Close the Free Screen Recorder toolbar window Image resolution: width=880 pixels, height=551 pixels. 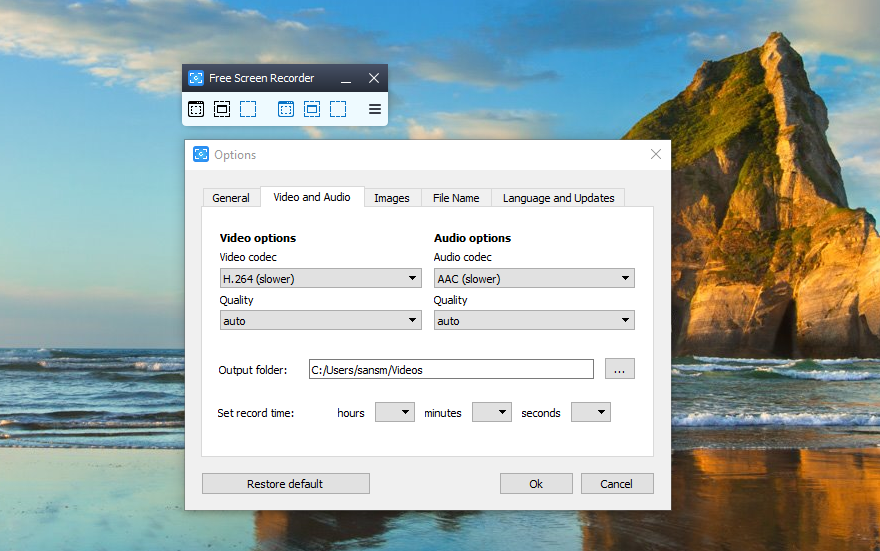pos(374,78)
